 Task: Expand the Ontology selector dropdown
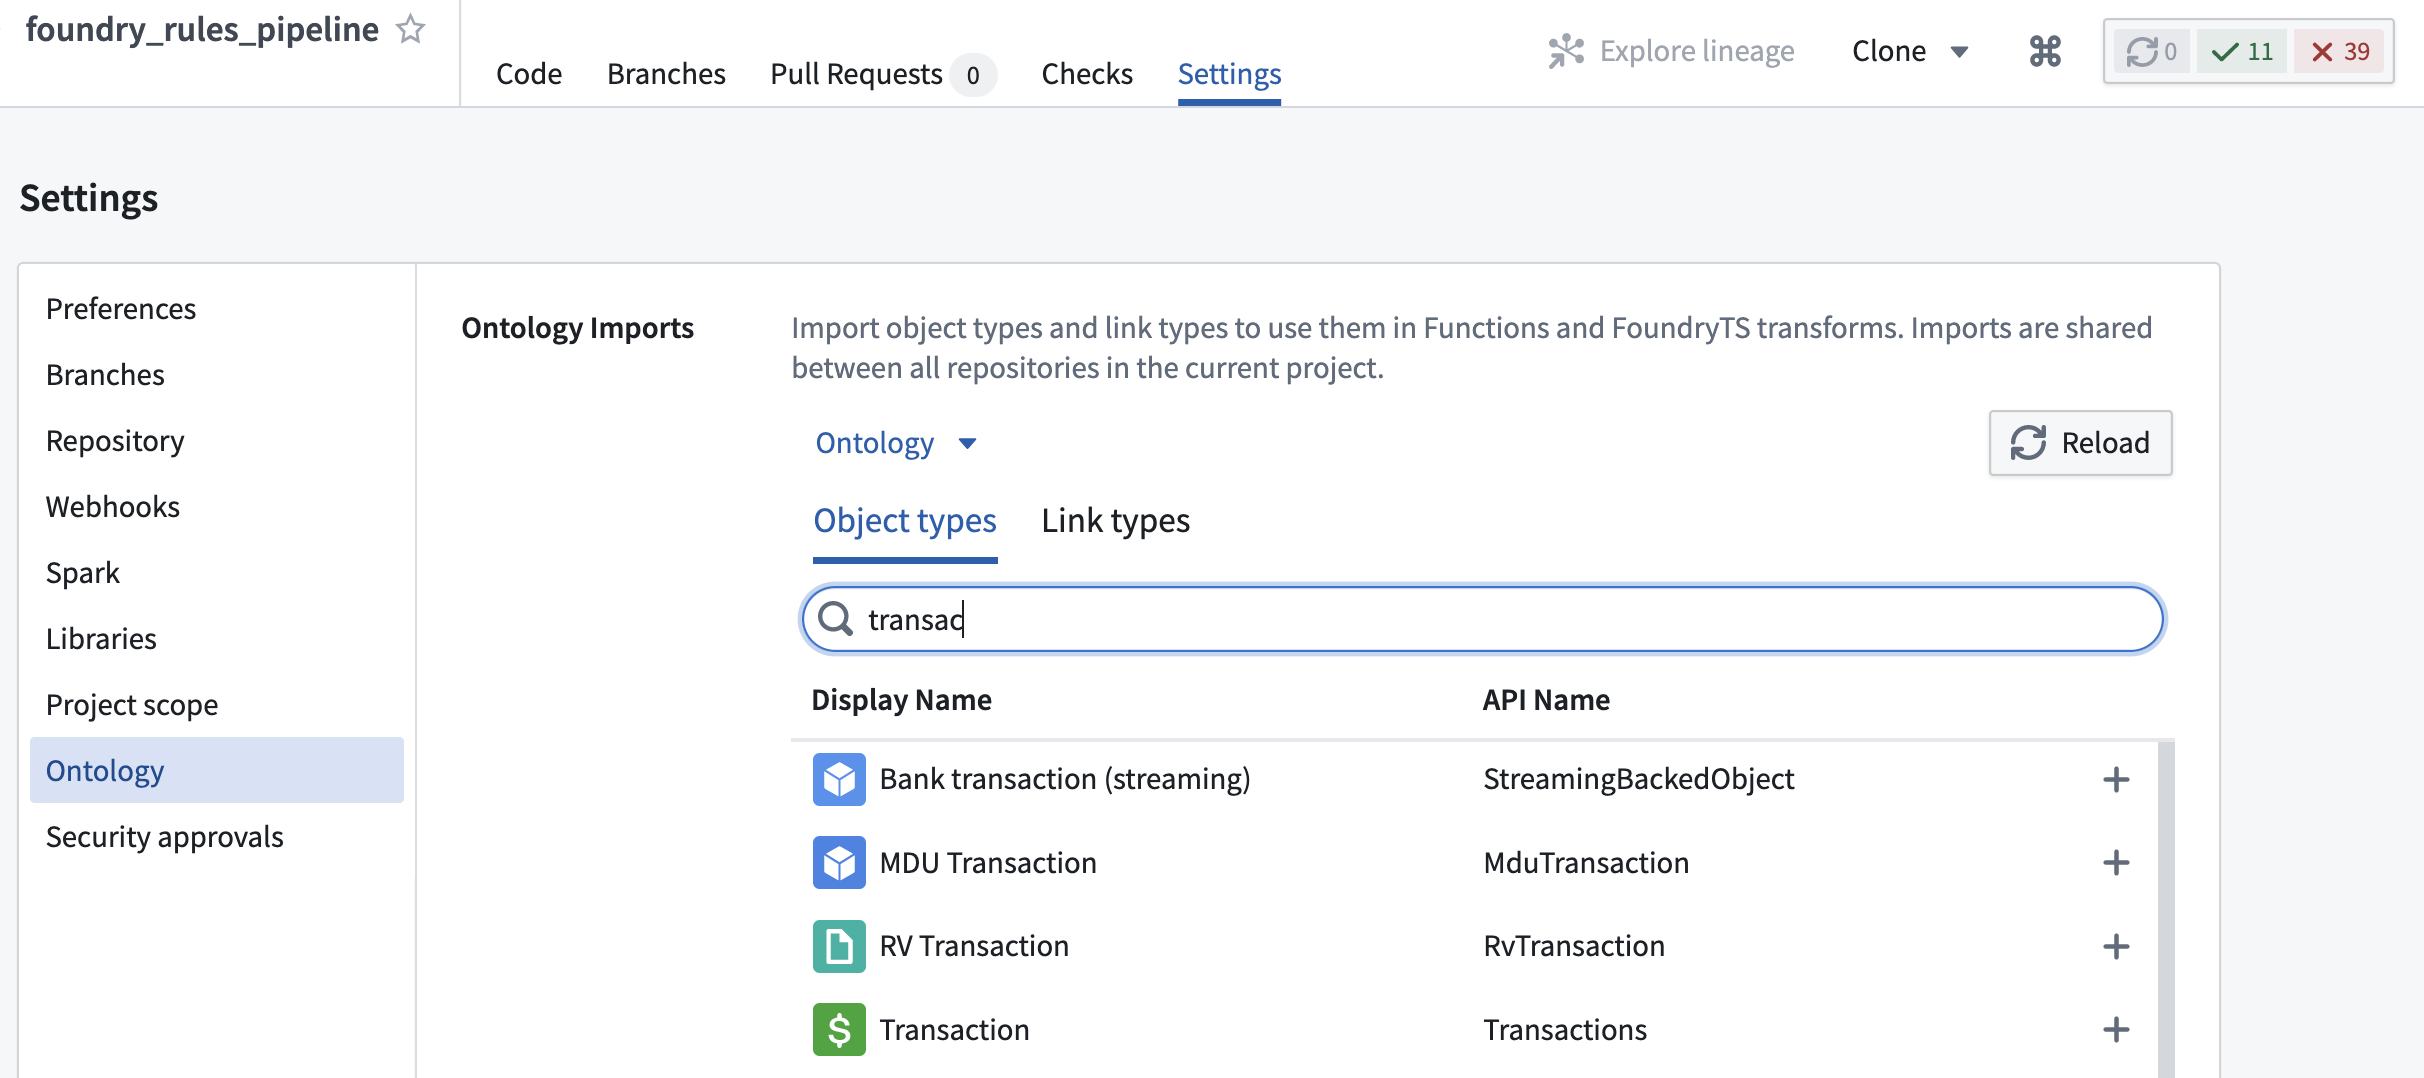coord(896,443)
